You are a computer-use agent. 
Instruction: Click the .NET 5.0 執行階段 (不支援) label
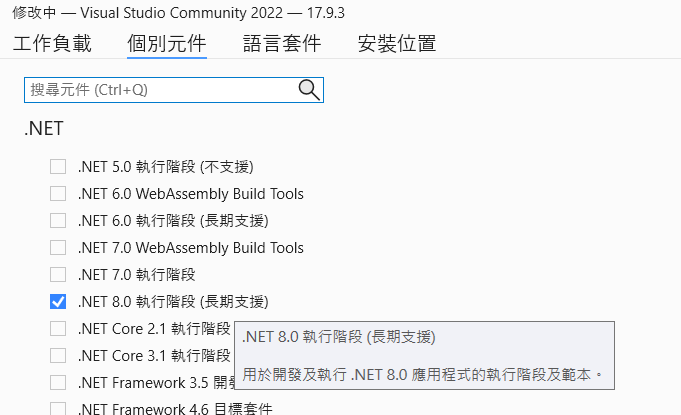(x=165, y=167)
